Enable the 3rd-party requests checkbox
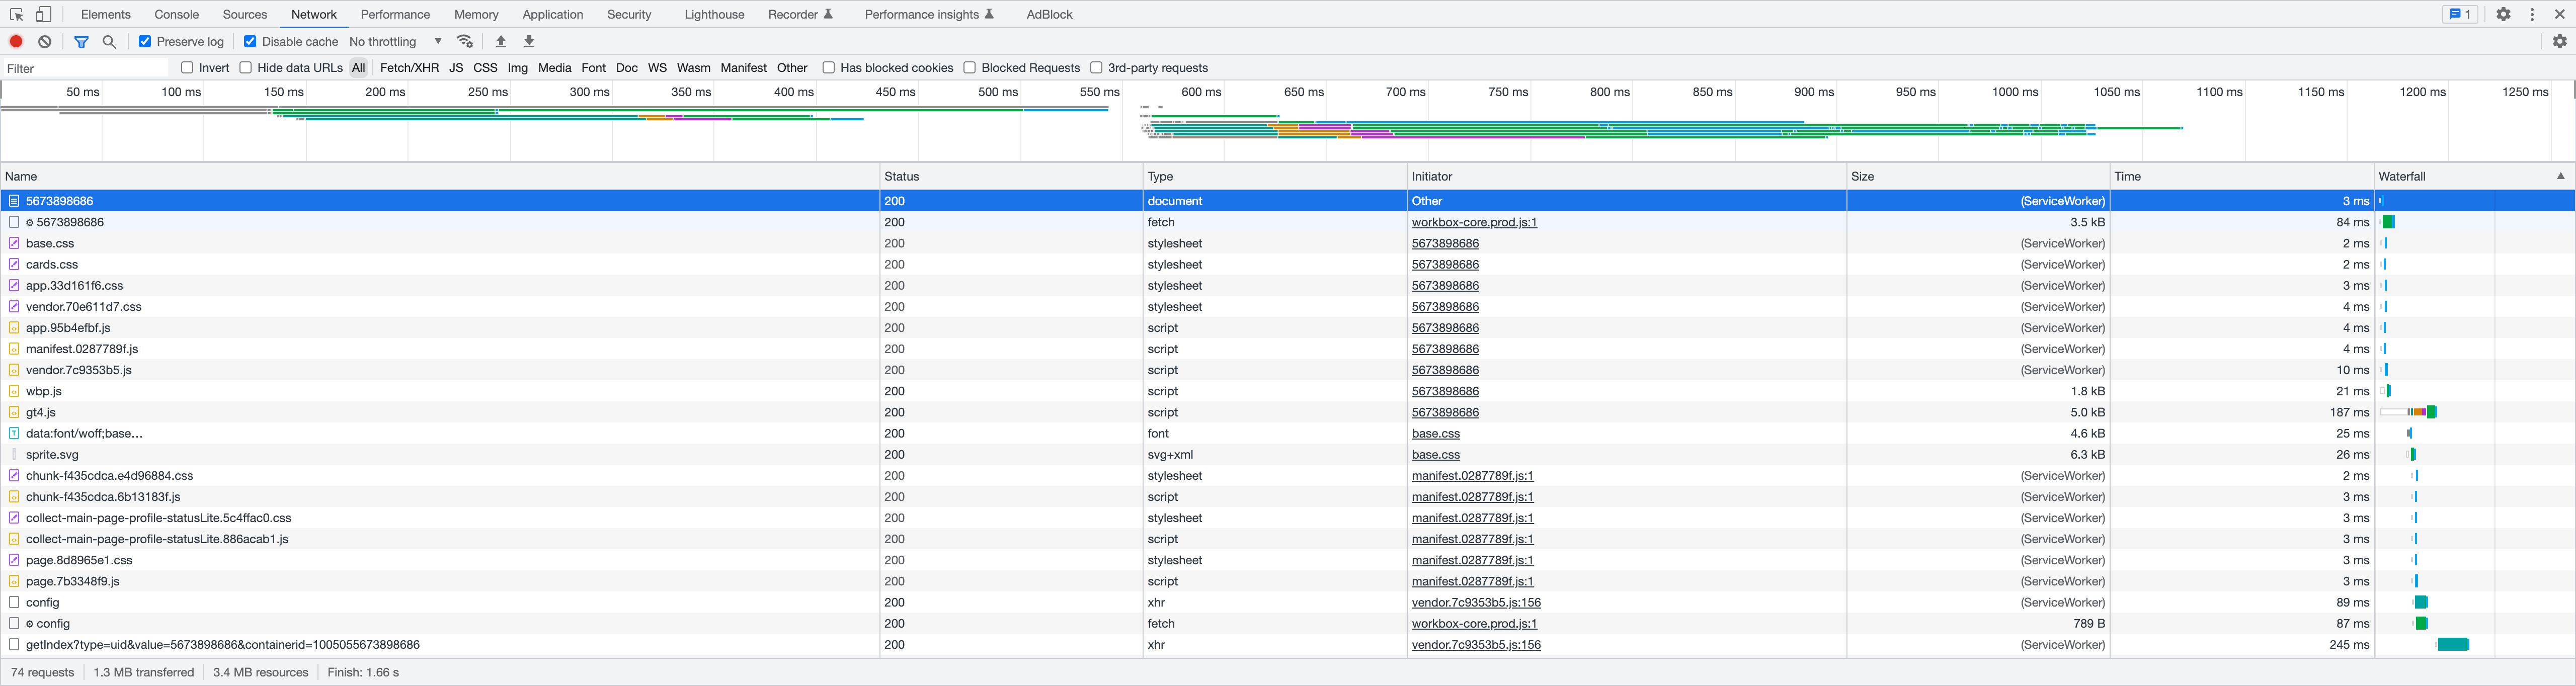This screenshot has width=2576, height=686. [x=1096, y=67]
